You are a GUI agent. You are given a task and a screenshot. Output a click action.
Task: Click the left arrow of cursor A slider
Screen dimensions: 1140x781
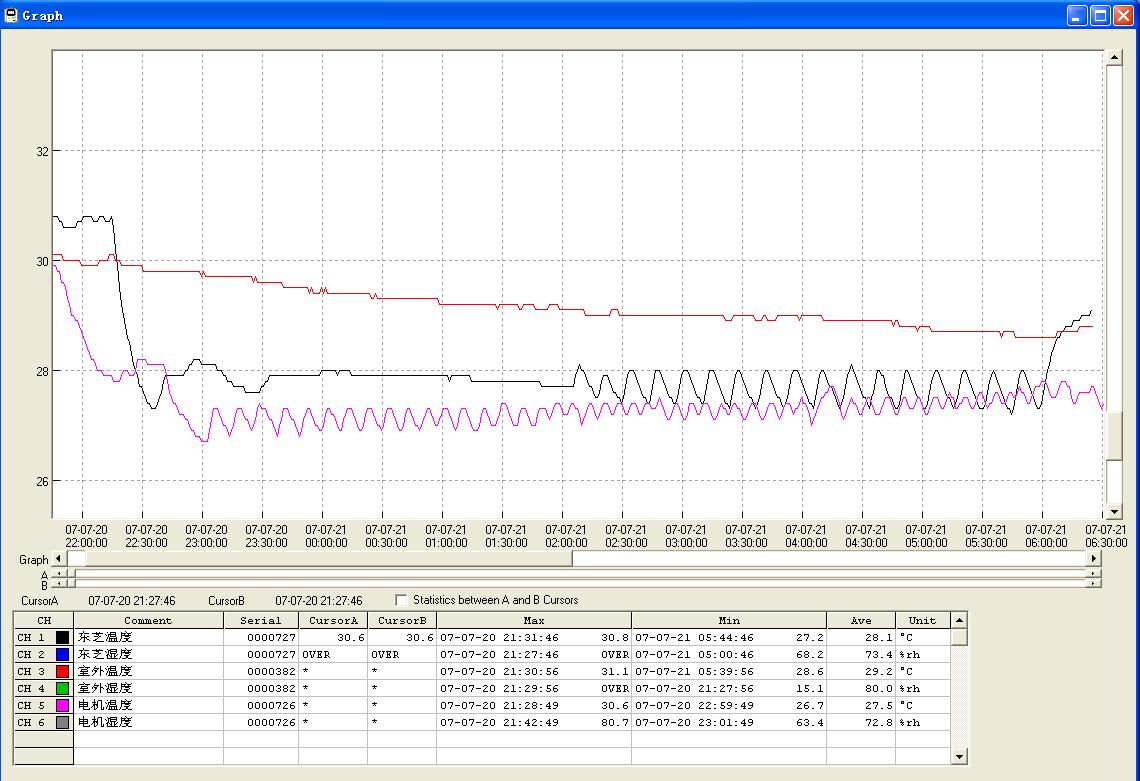[58, 575]
